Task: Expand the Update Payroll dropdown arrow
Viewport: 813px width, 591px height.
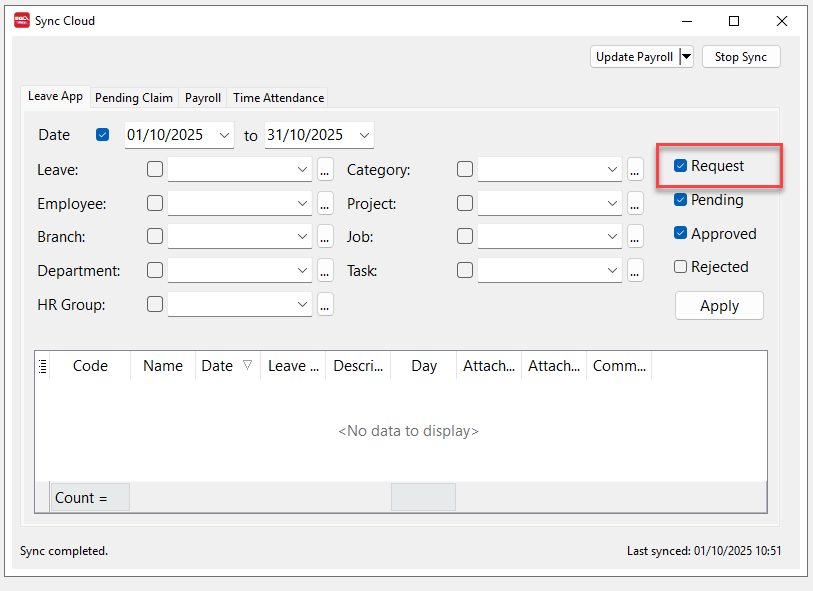Action: (686, 57)
